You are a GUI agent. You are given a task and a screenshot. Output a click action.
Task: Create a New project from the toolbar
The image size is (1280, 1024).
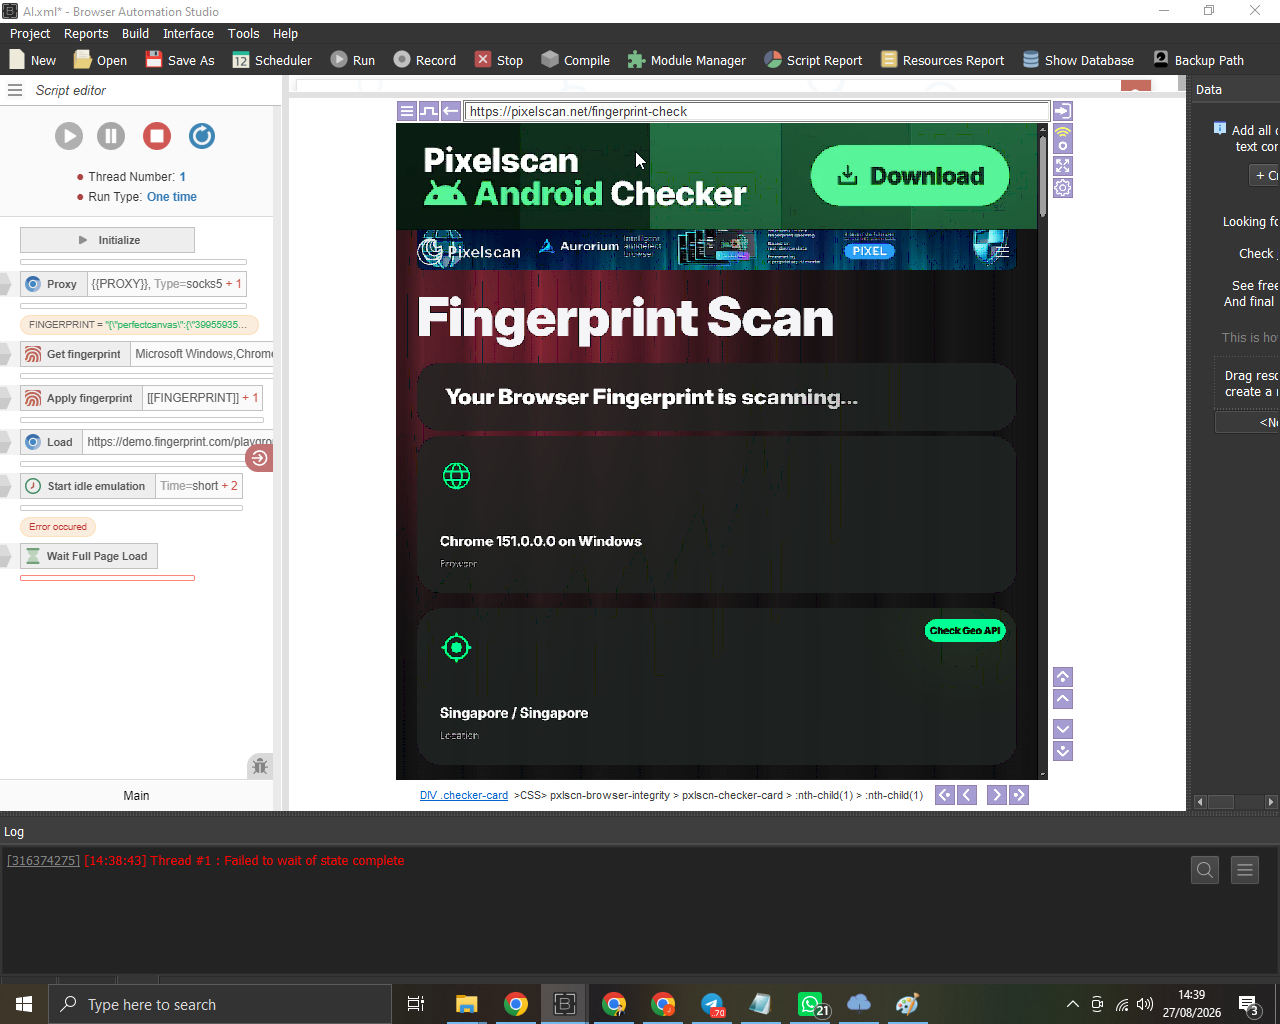point(32,60)
